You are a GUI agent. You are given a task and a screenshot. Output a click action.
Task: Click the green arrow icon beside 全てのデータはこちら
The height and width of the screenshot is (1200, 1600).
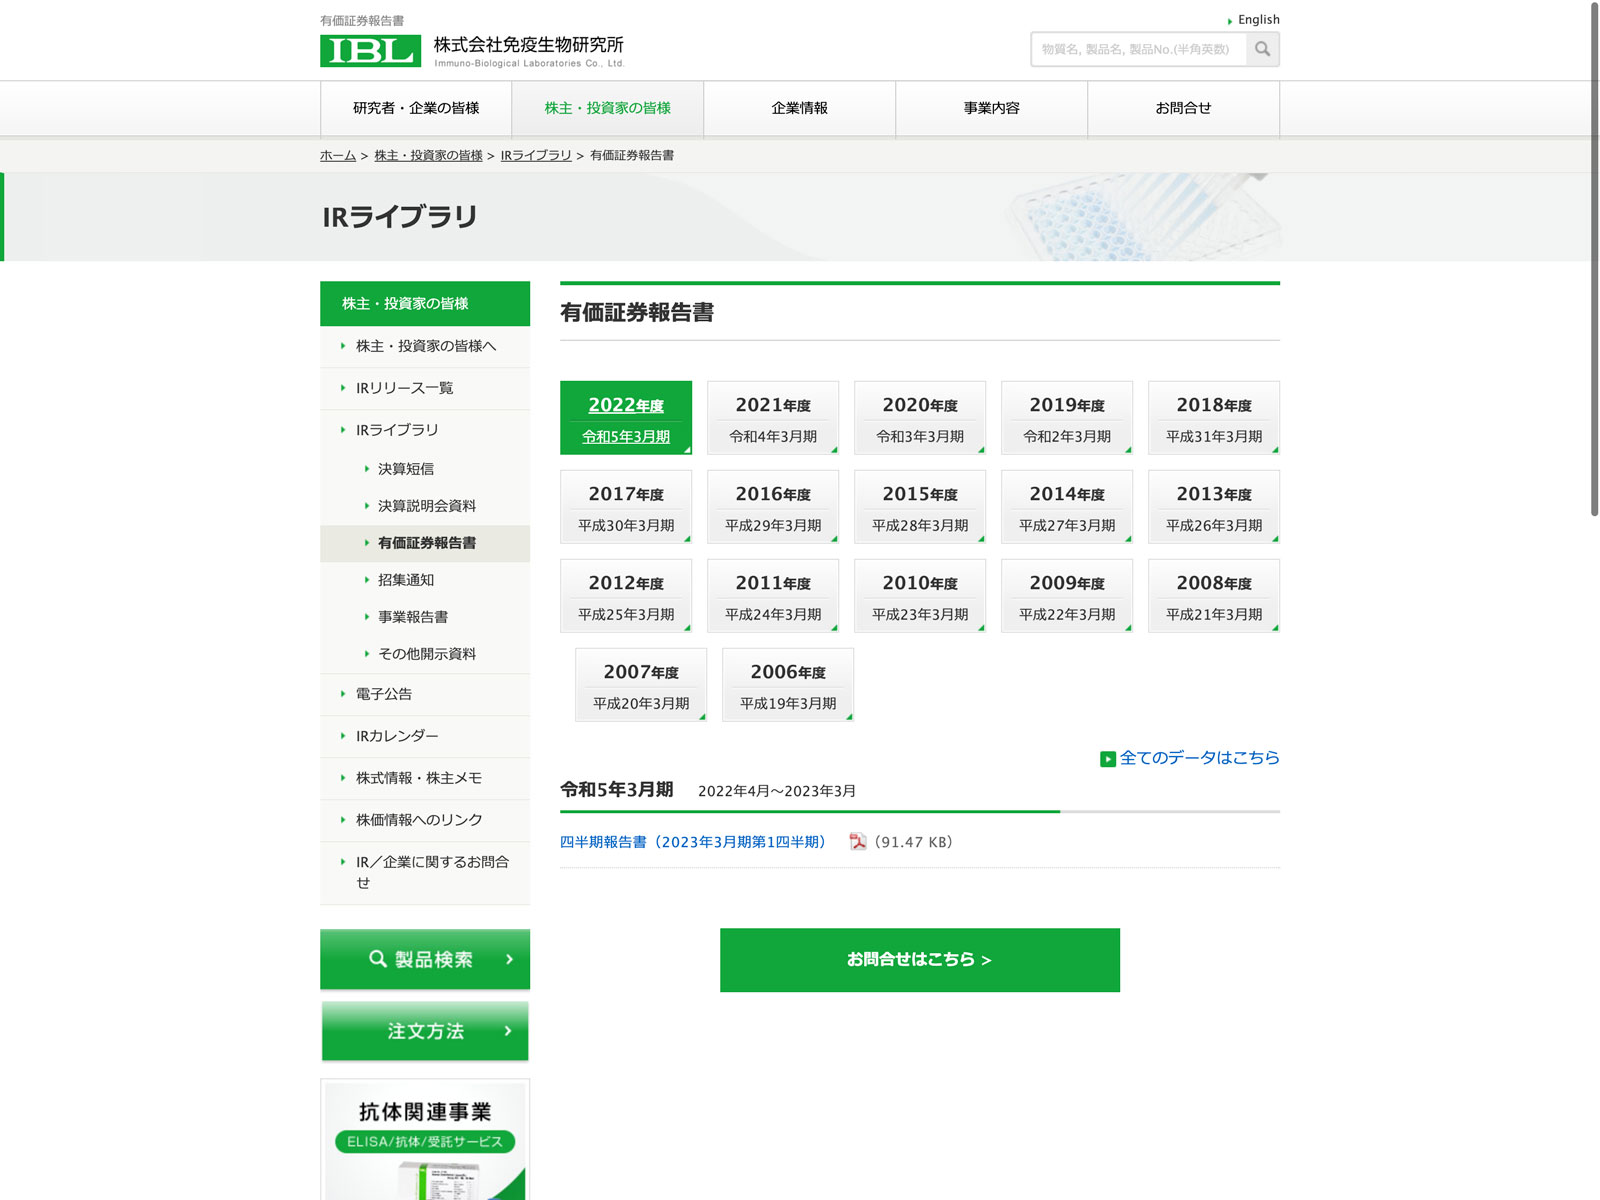(1107, 759)
